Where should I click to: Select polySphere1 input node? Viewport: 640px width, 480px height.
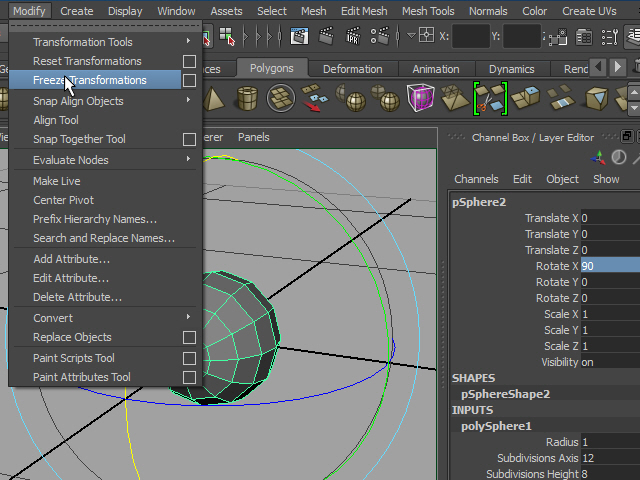coord(496,426)
